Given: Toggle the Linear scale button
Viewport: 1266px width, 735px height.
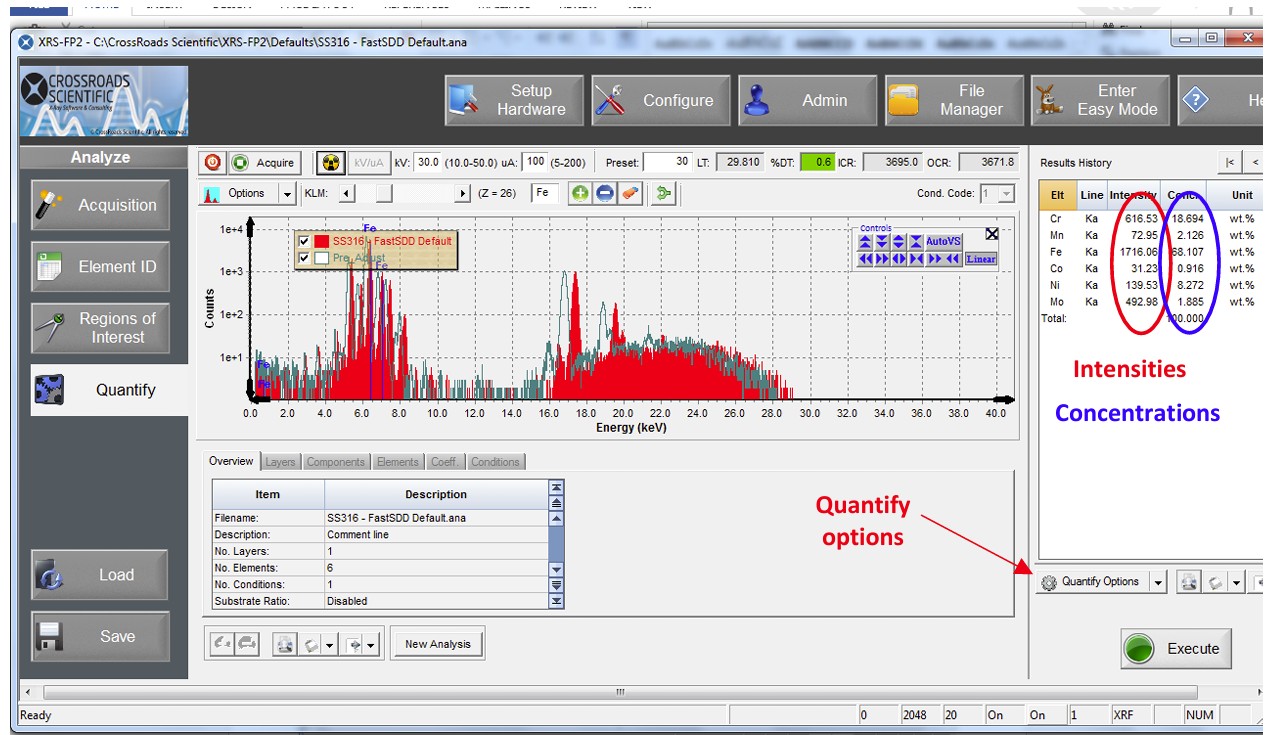Looking at the screenshot, I should tap(980, 259).
